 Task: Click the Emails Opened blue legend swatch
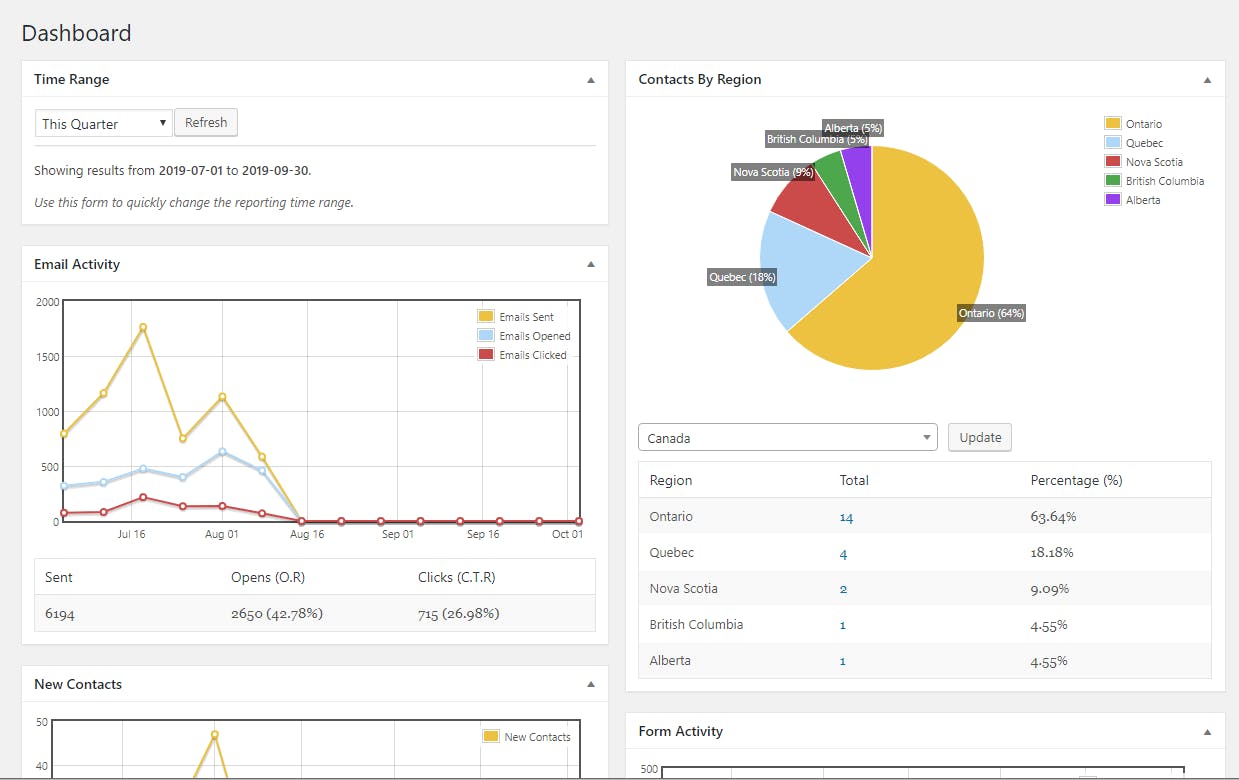click(x=486, y=335)
